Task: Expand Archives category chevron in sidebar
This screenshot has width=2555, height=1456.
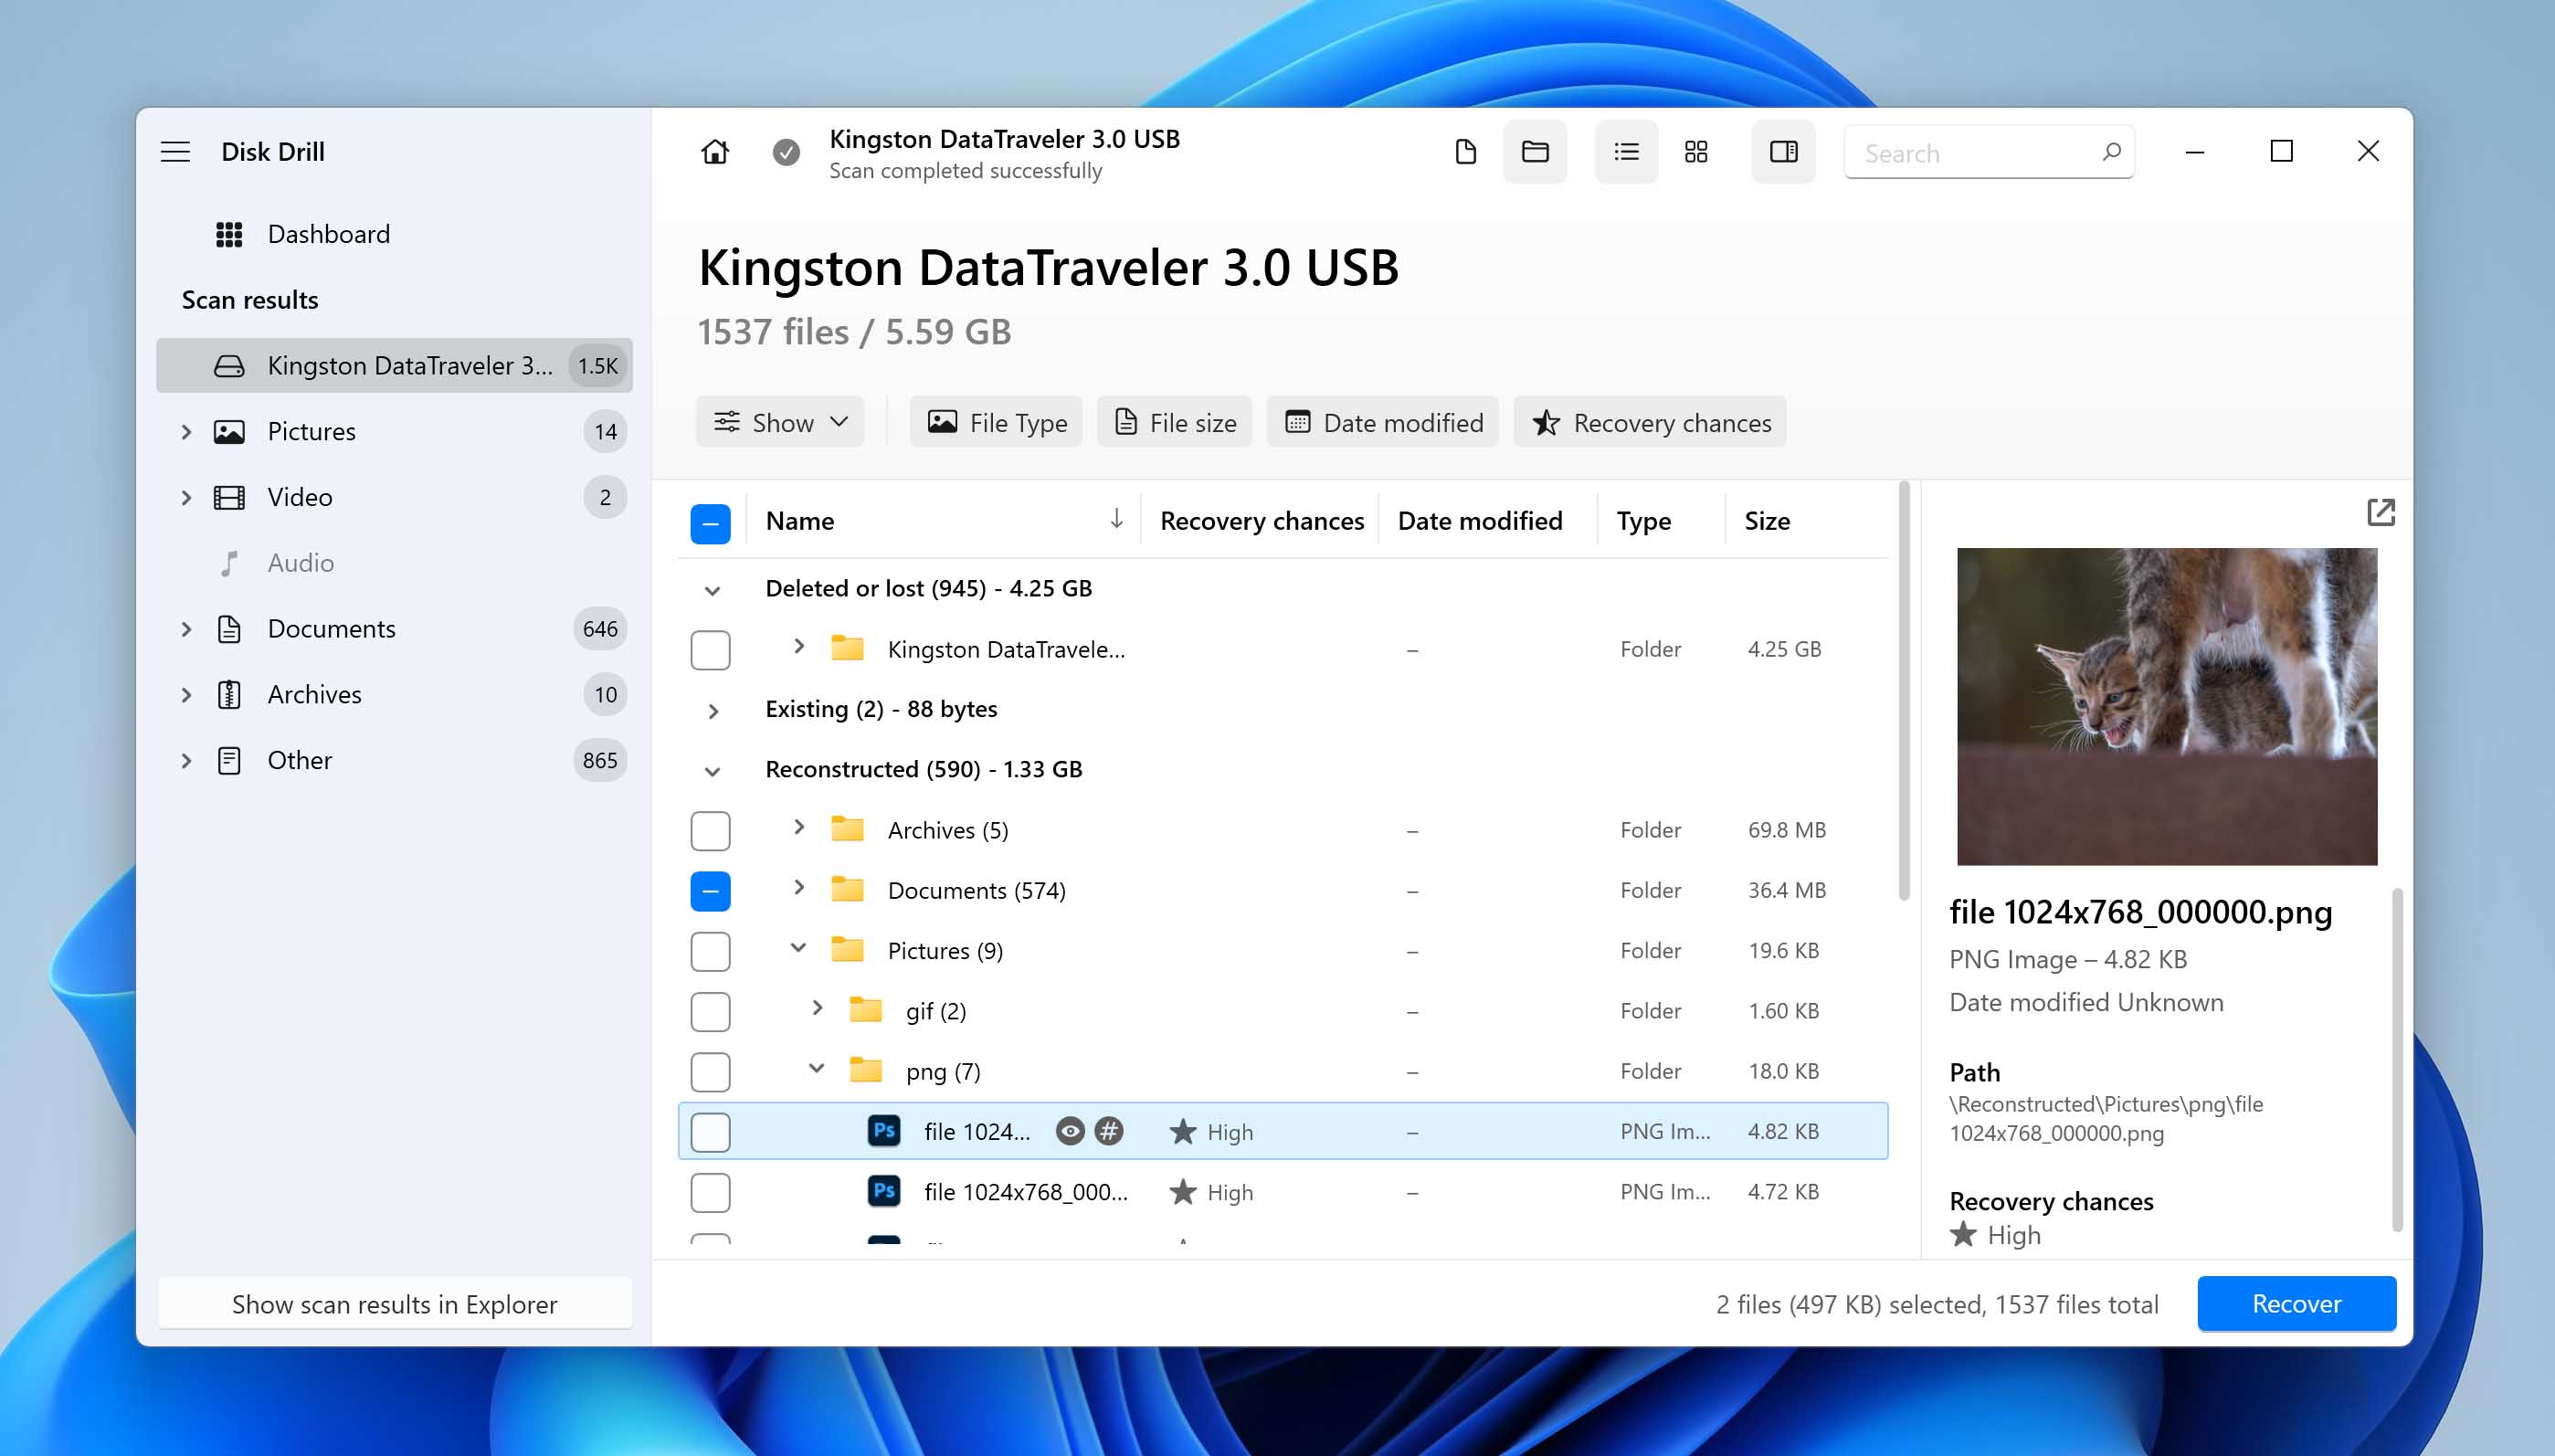Action: [186, 695]
